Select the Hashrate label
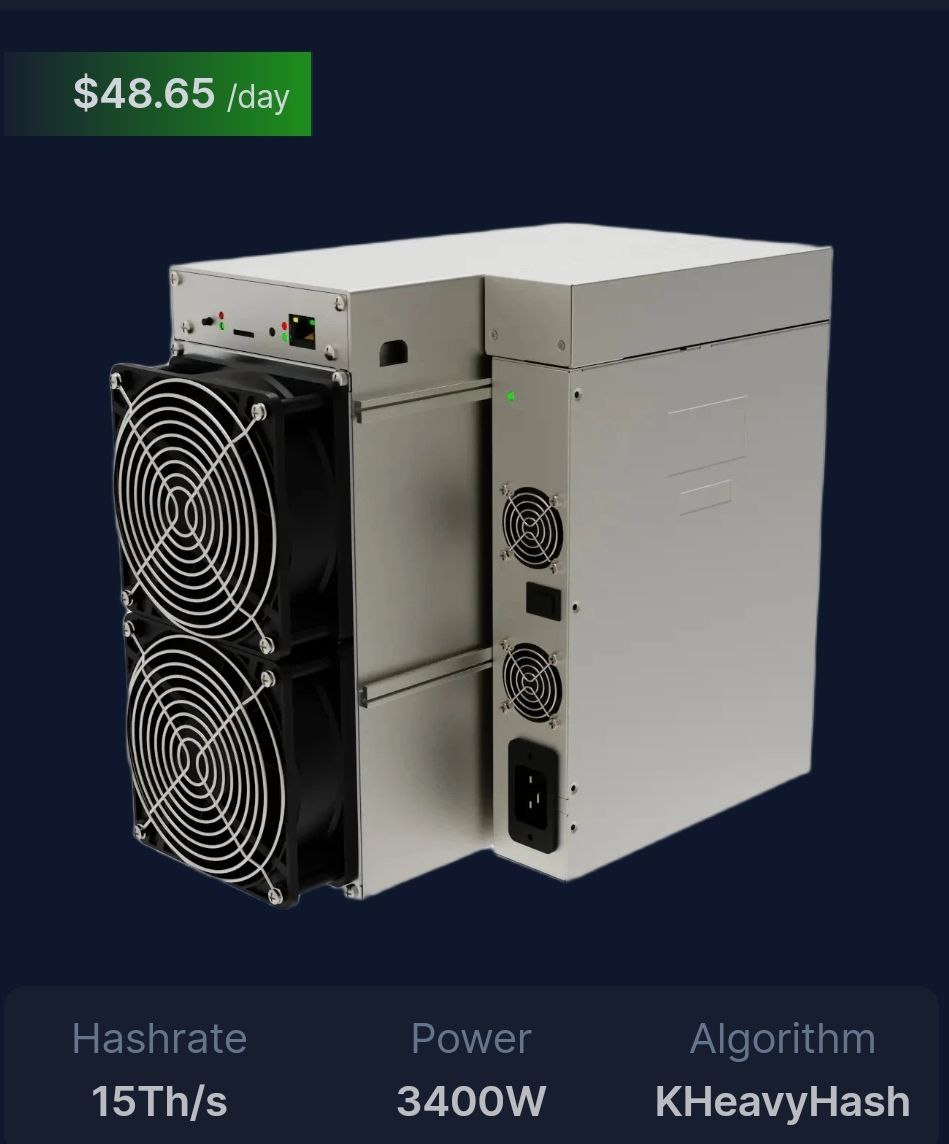 click(159, 1037)
